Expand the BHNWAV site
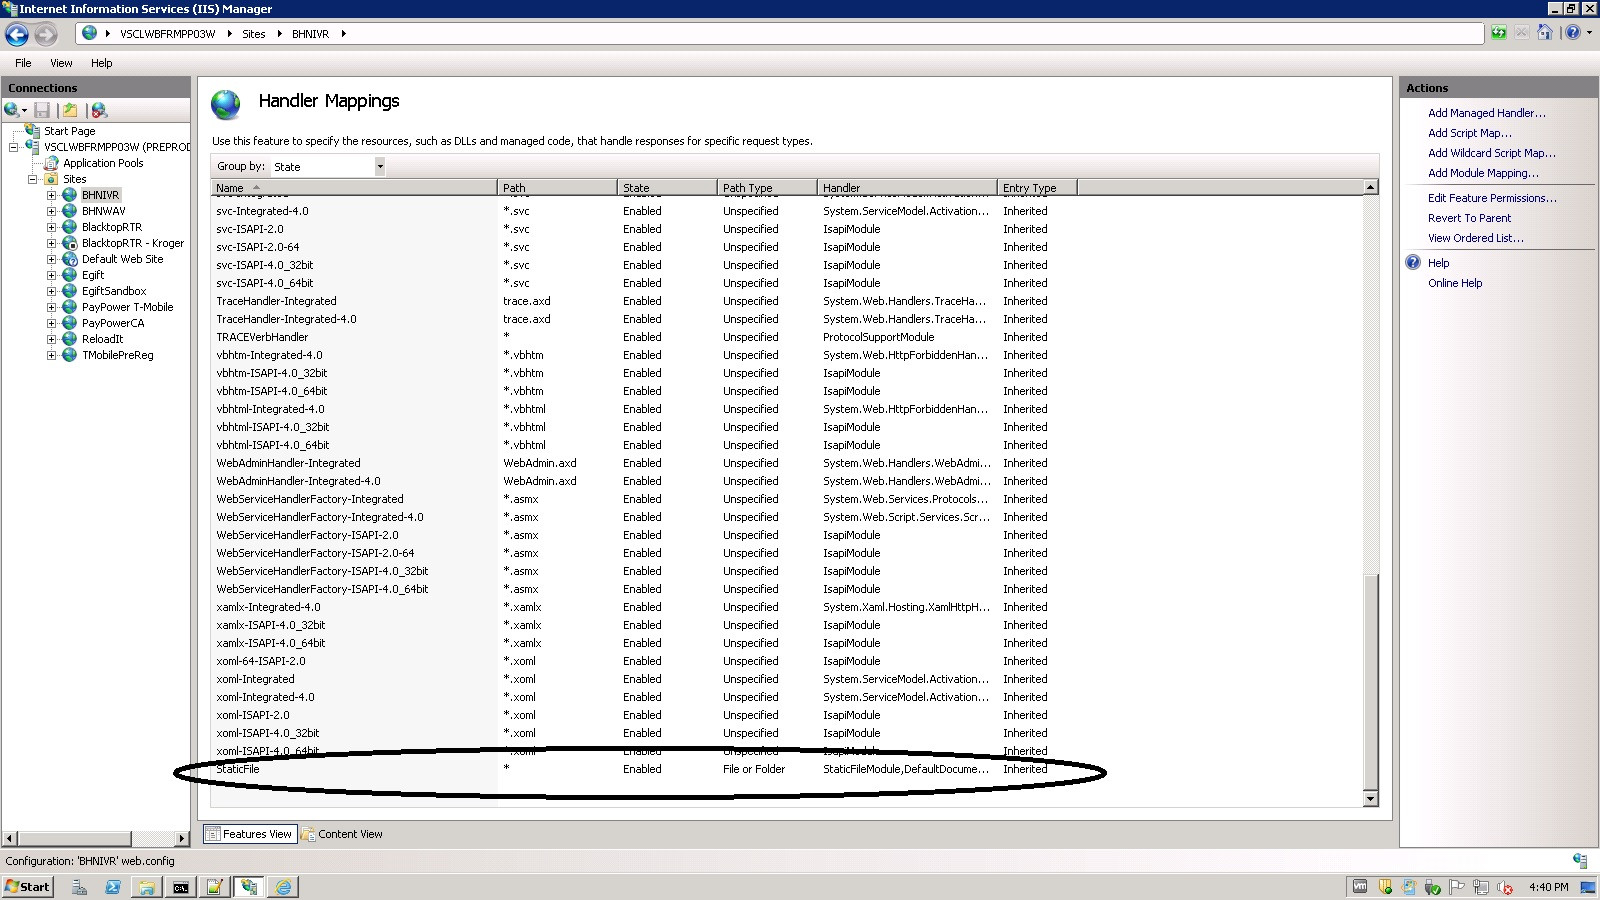 pyautogui.click(x=51, y=211)
